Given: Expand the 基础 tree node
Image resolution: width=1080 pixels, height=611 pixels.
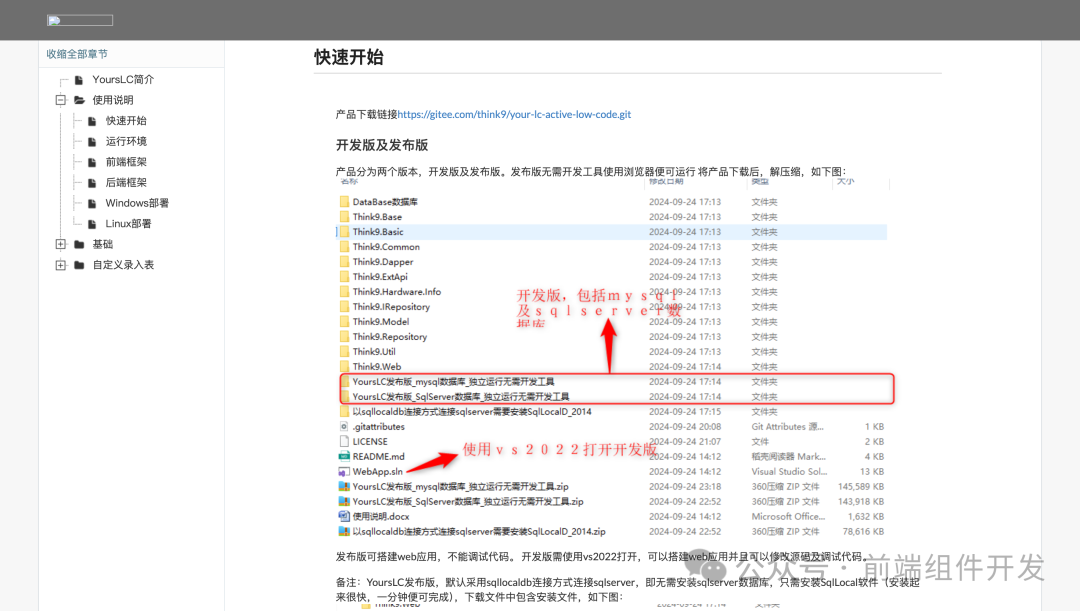Looking at the screenshot, I should (61, 245).
